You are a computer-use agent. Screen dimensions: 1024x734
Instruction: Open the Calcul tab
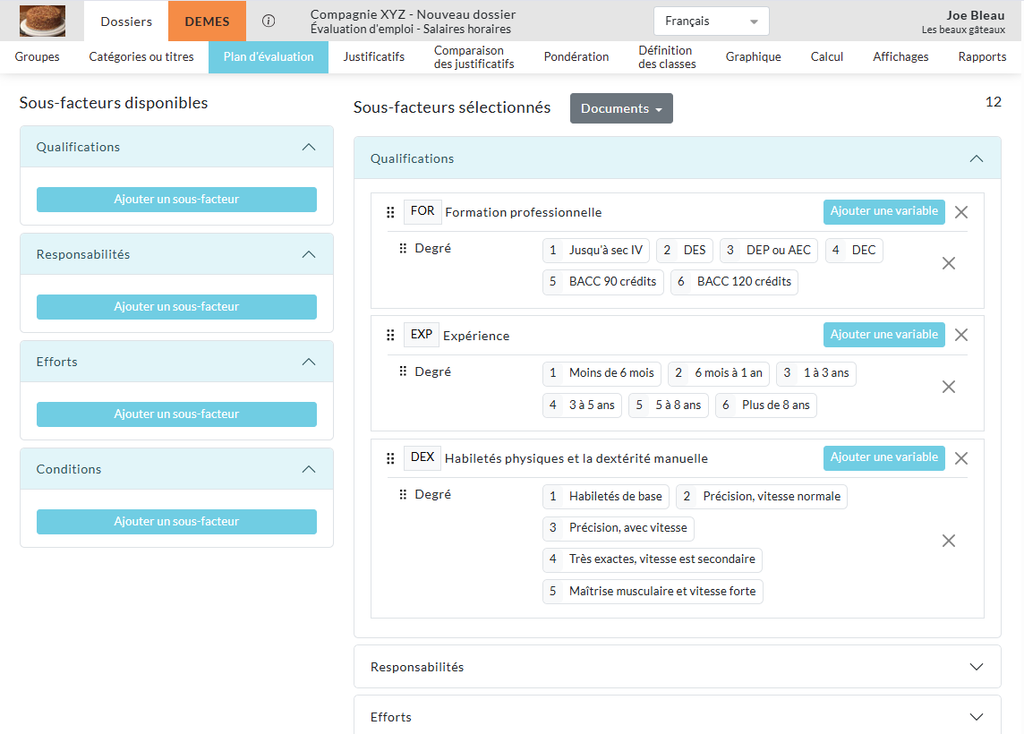point(827,57)
